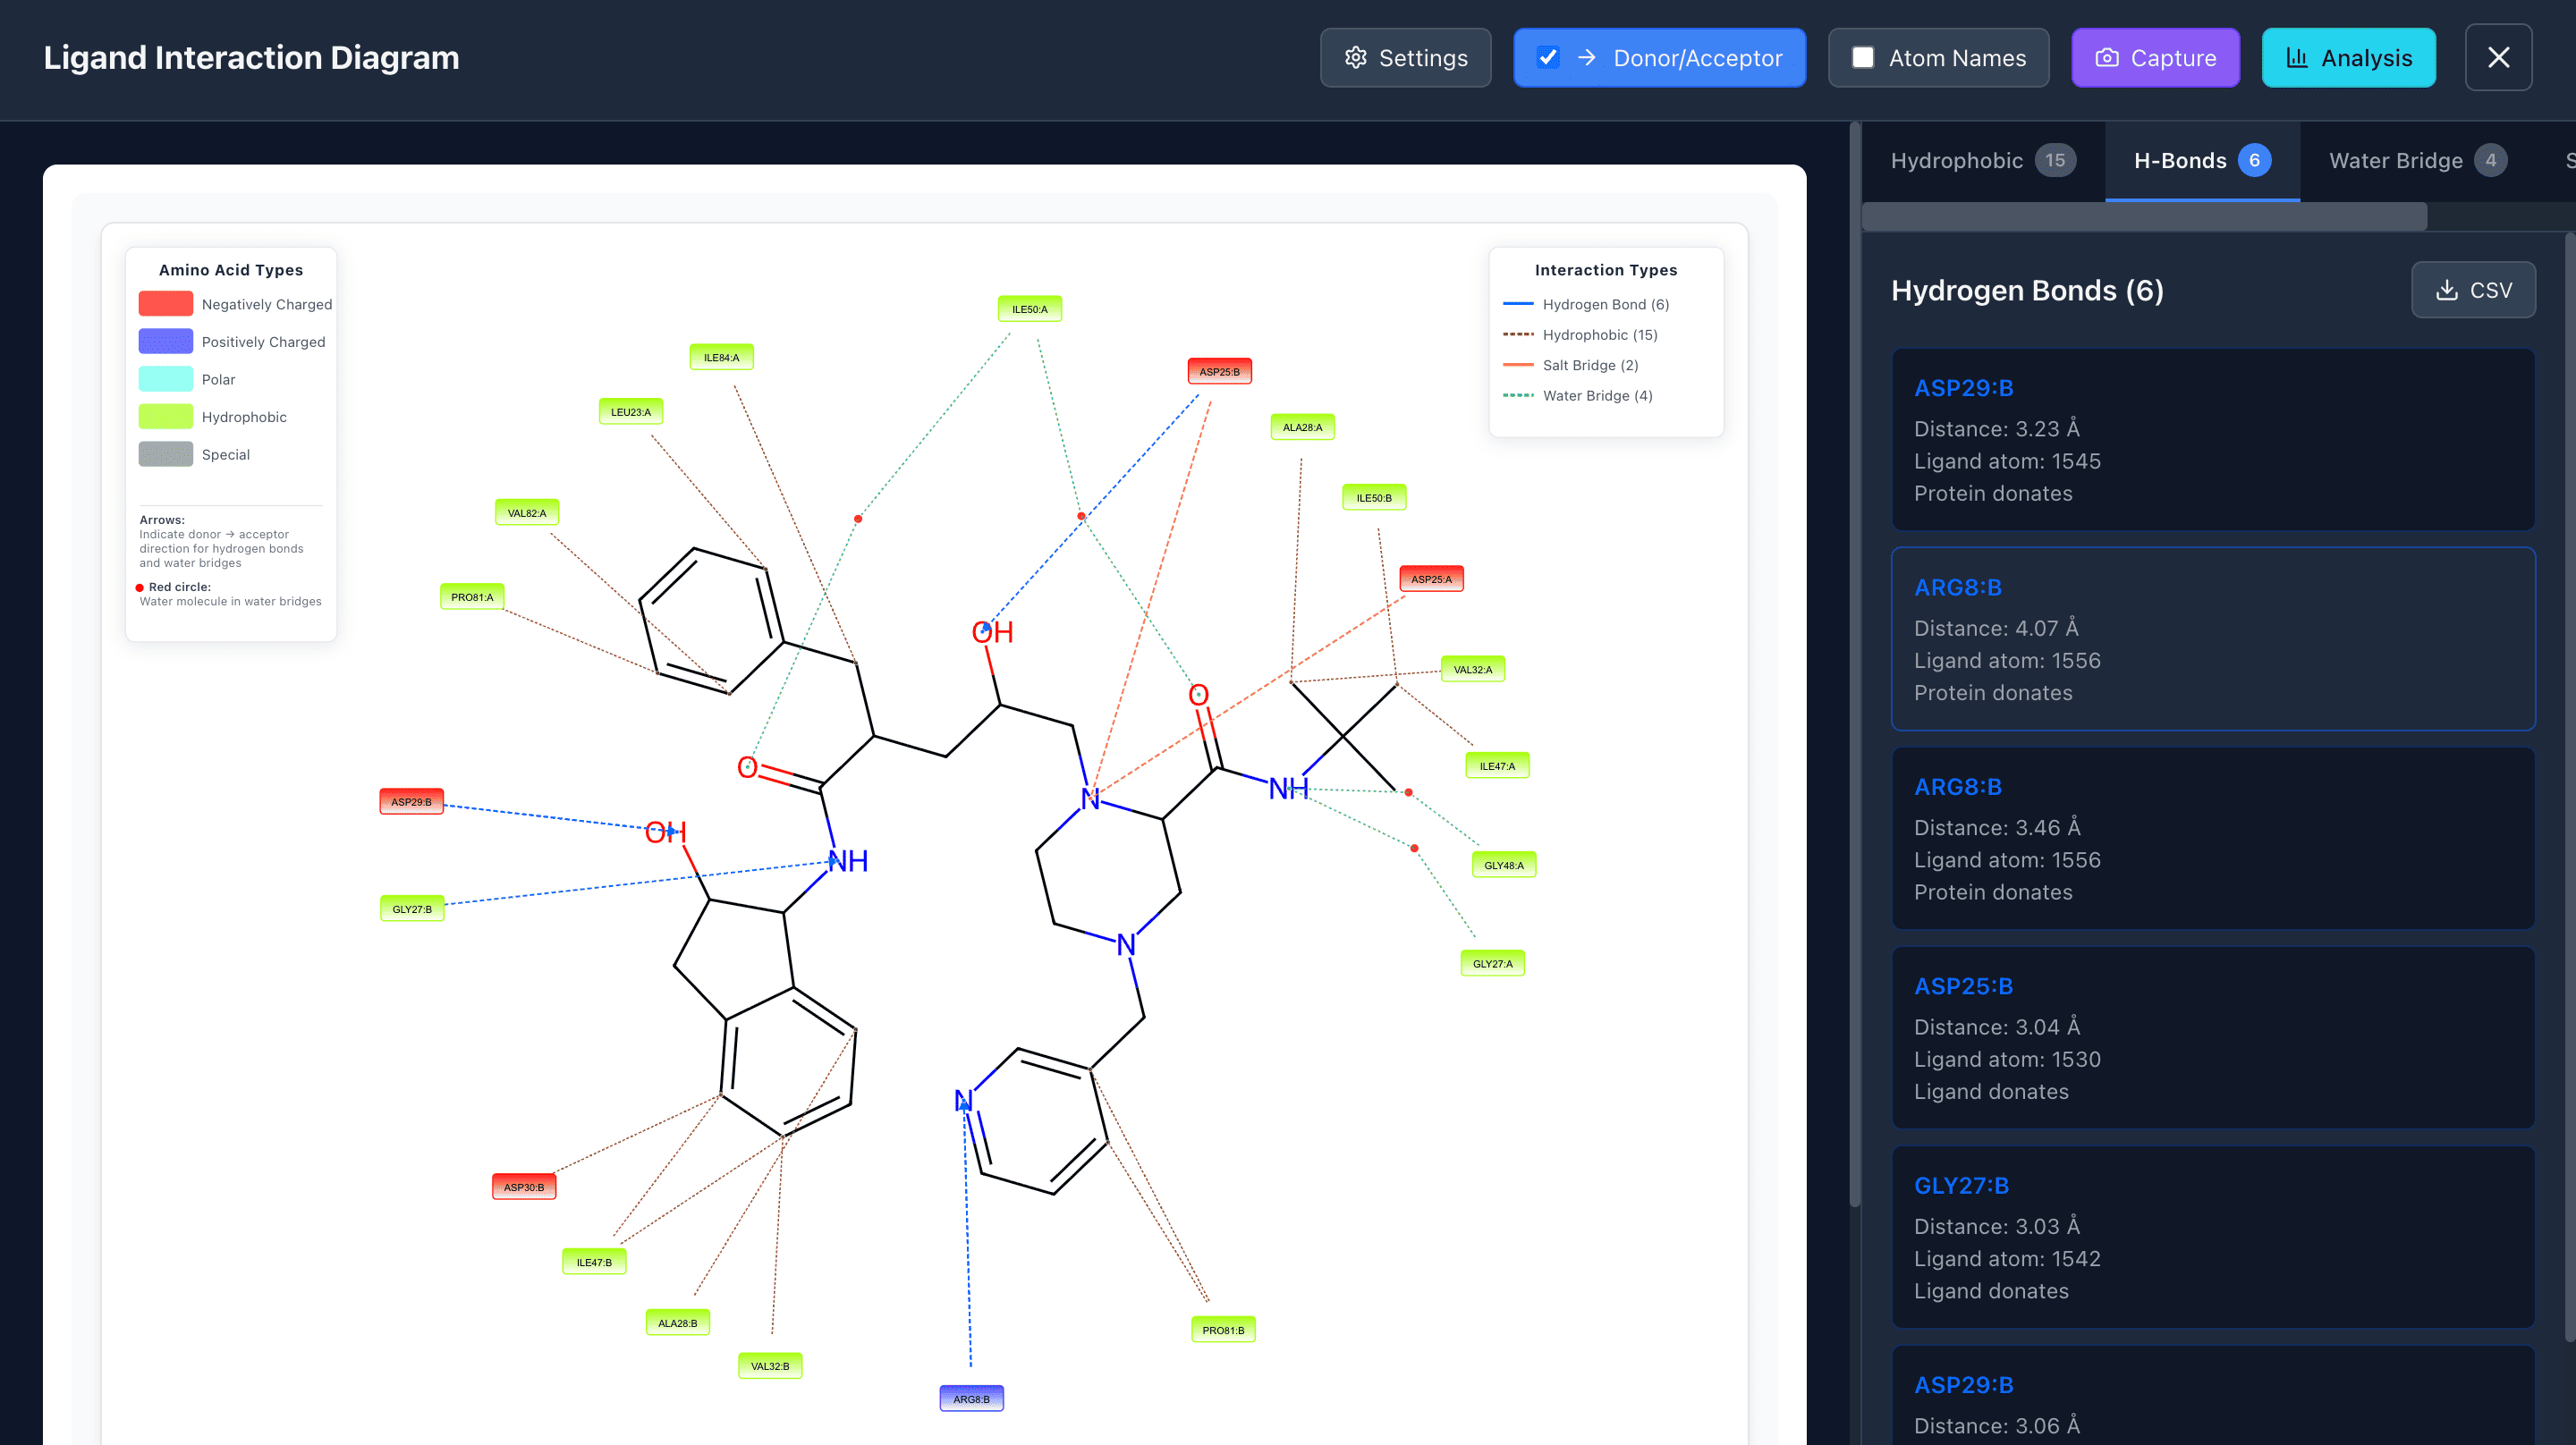Close the diagram with X icon
The height and width of the screenshot is (1445, 2576).
[2497, 57]
